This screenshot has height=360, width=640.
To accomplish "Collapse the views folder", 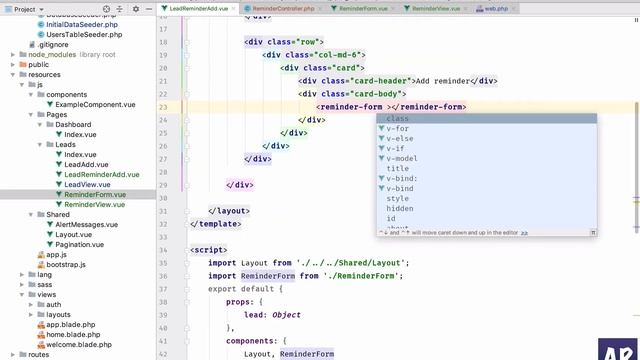I will coord(22,295).
